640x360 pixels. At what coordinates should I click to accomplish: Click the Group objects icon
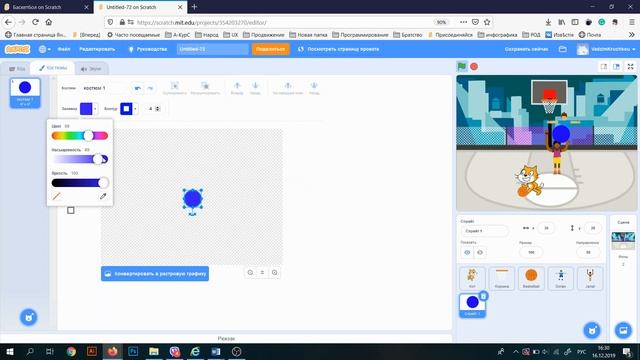[x=174, y=88]
